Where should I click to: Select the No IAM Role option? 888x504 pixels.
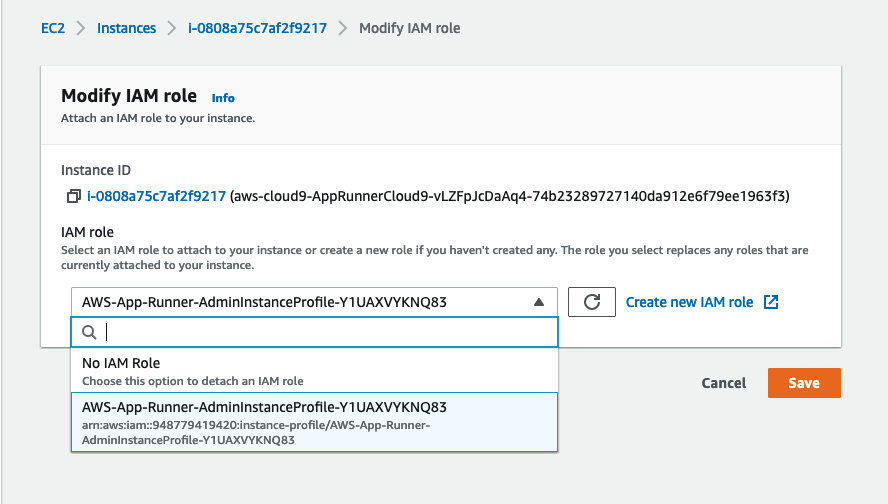[x=314, y=371]
